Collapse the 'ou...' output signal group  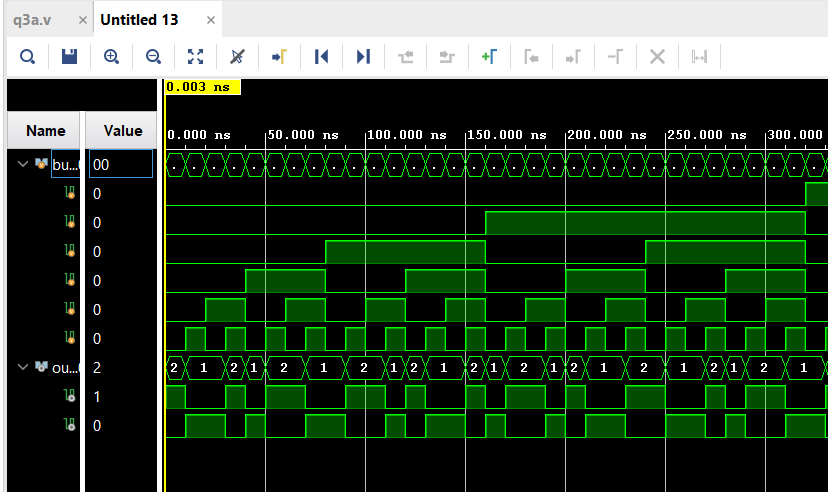pyautogui.click(x=23, y=368)
